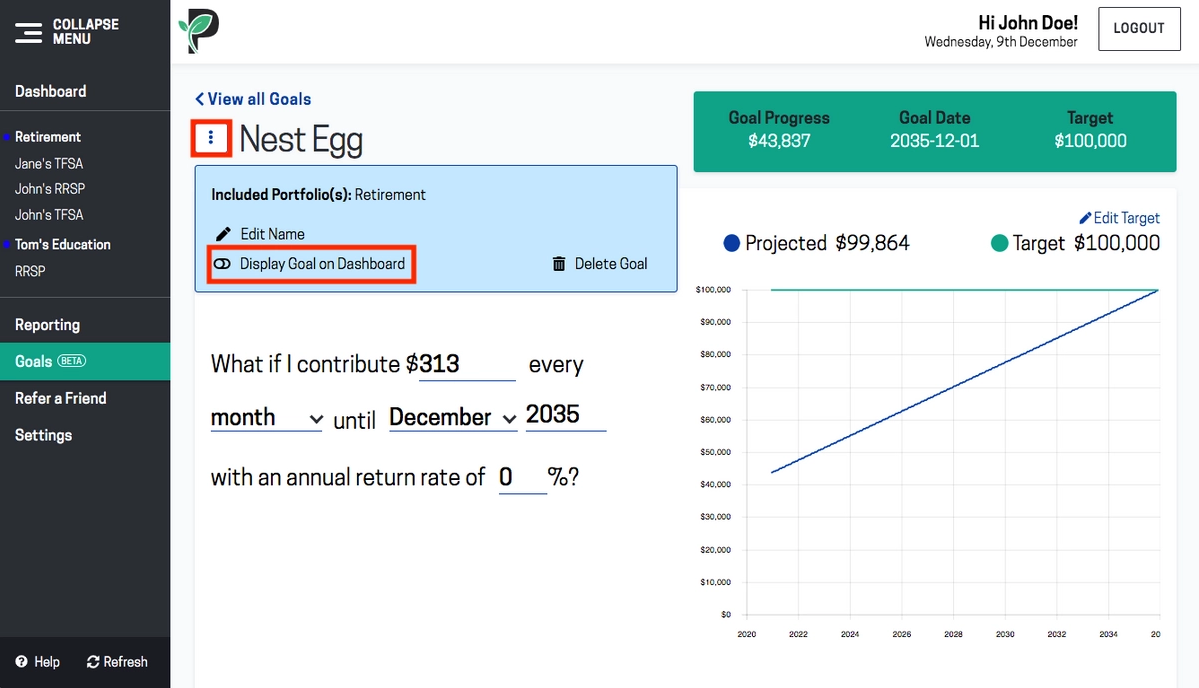Select the Retirement portfolio group
The width and height of the screenshot is (1199, 688).
47,137
